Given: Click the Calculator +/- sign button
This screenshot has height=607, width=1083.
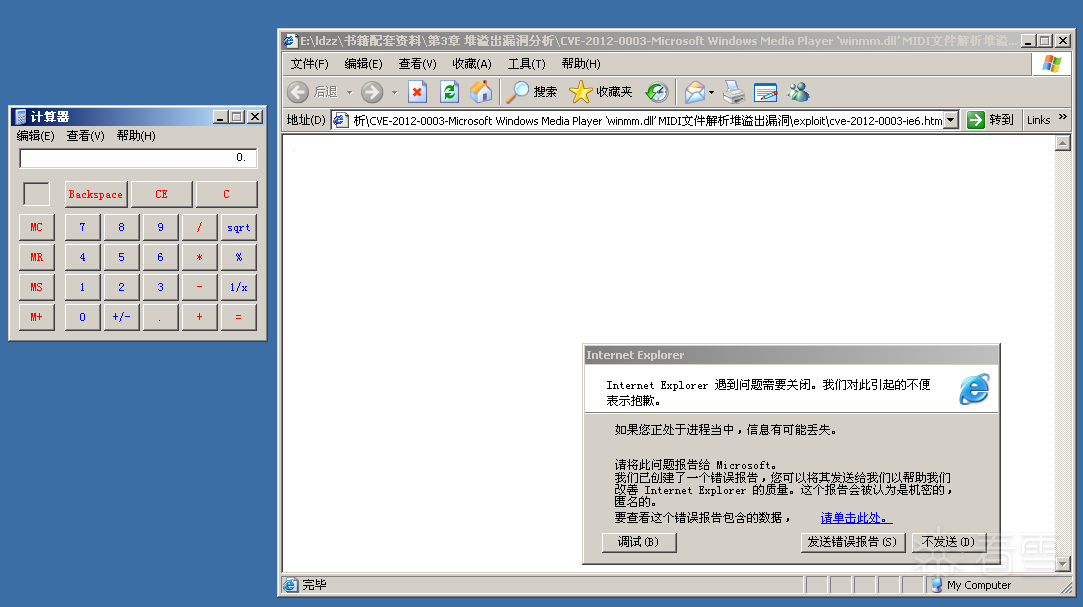Looking at the screenshot, I should (x=121, y=317).
